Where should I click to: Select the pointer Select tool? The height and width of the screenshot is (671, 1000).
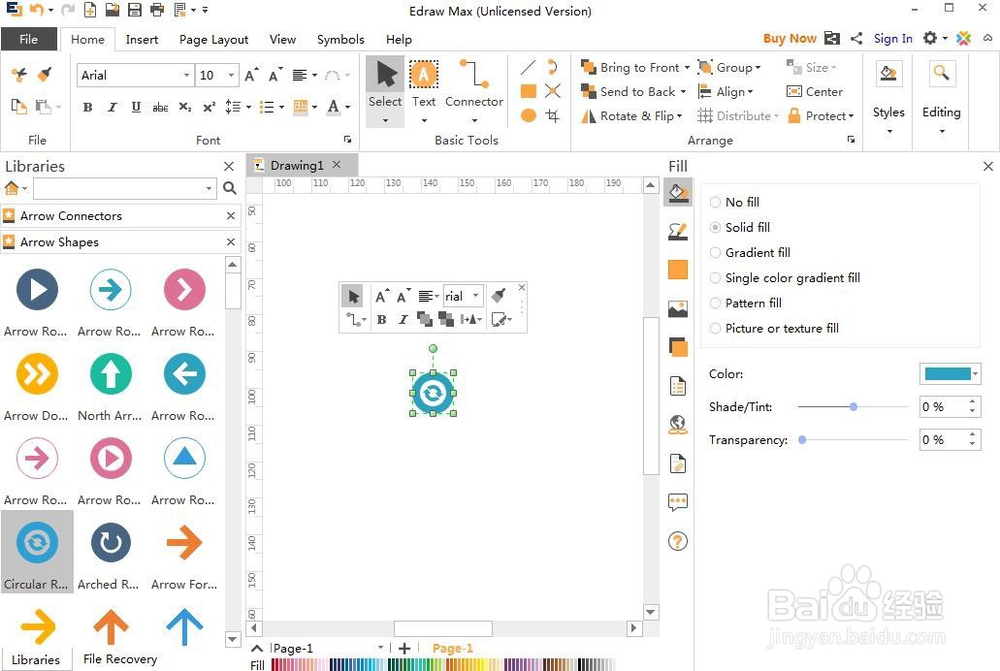pos(385,91)
